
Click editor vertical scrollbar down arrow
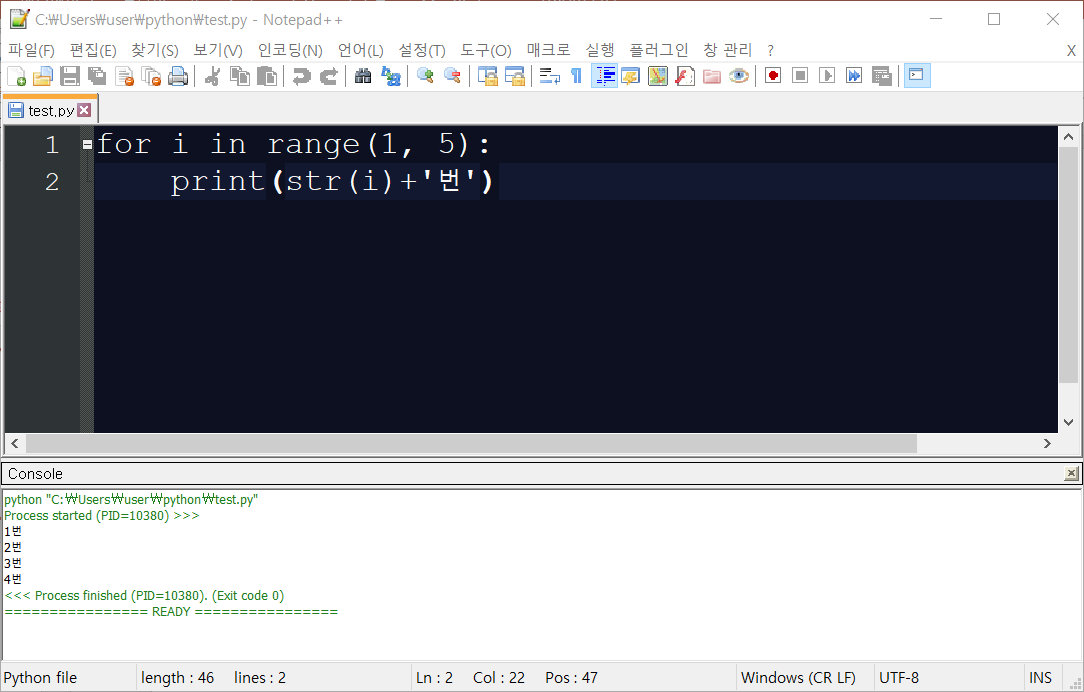coord(1069,422)
